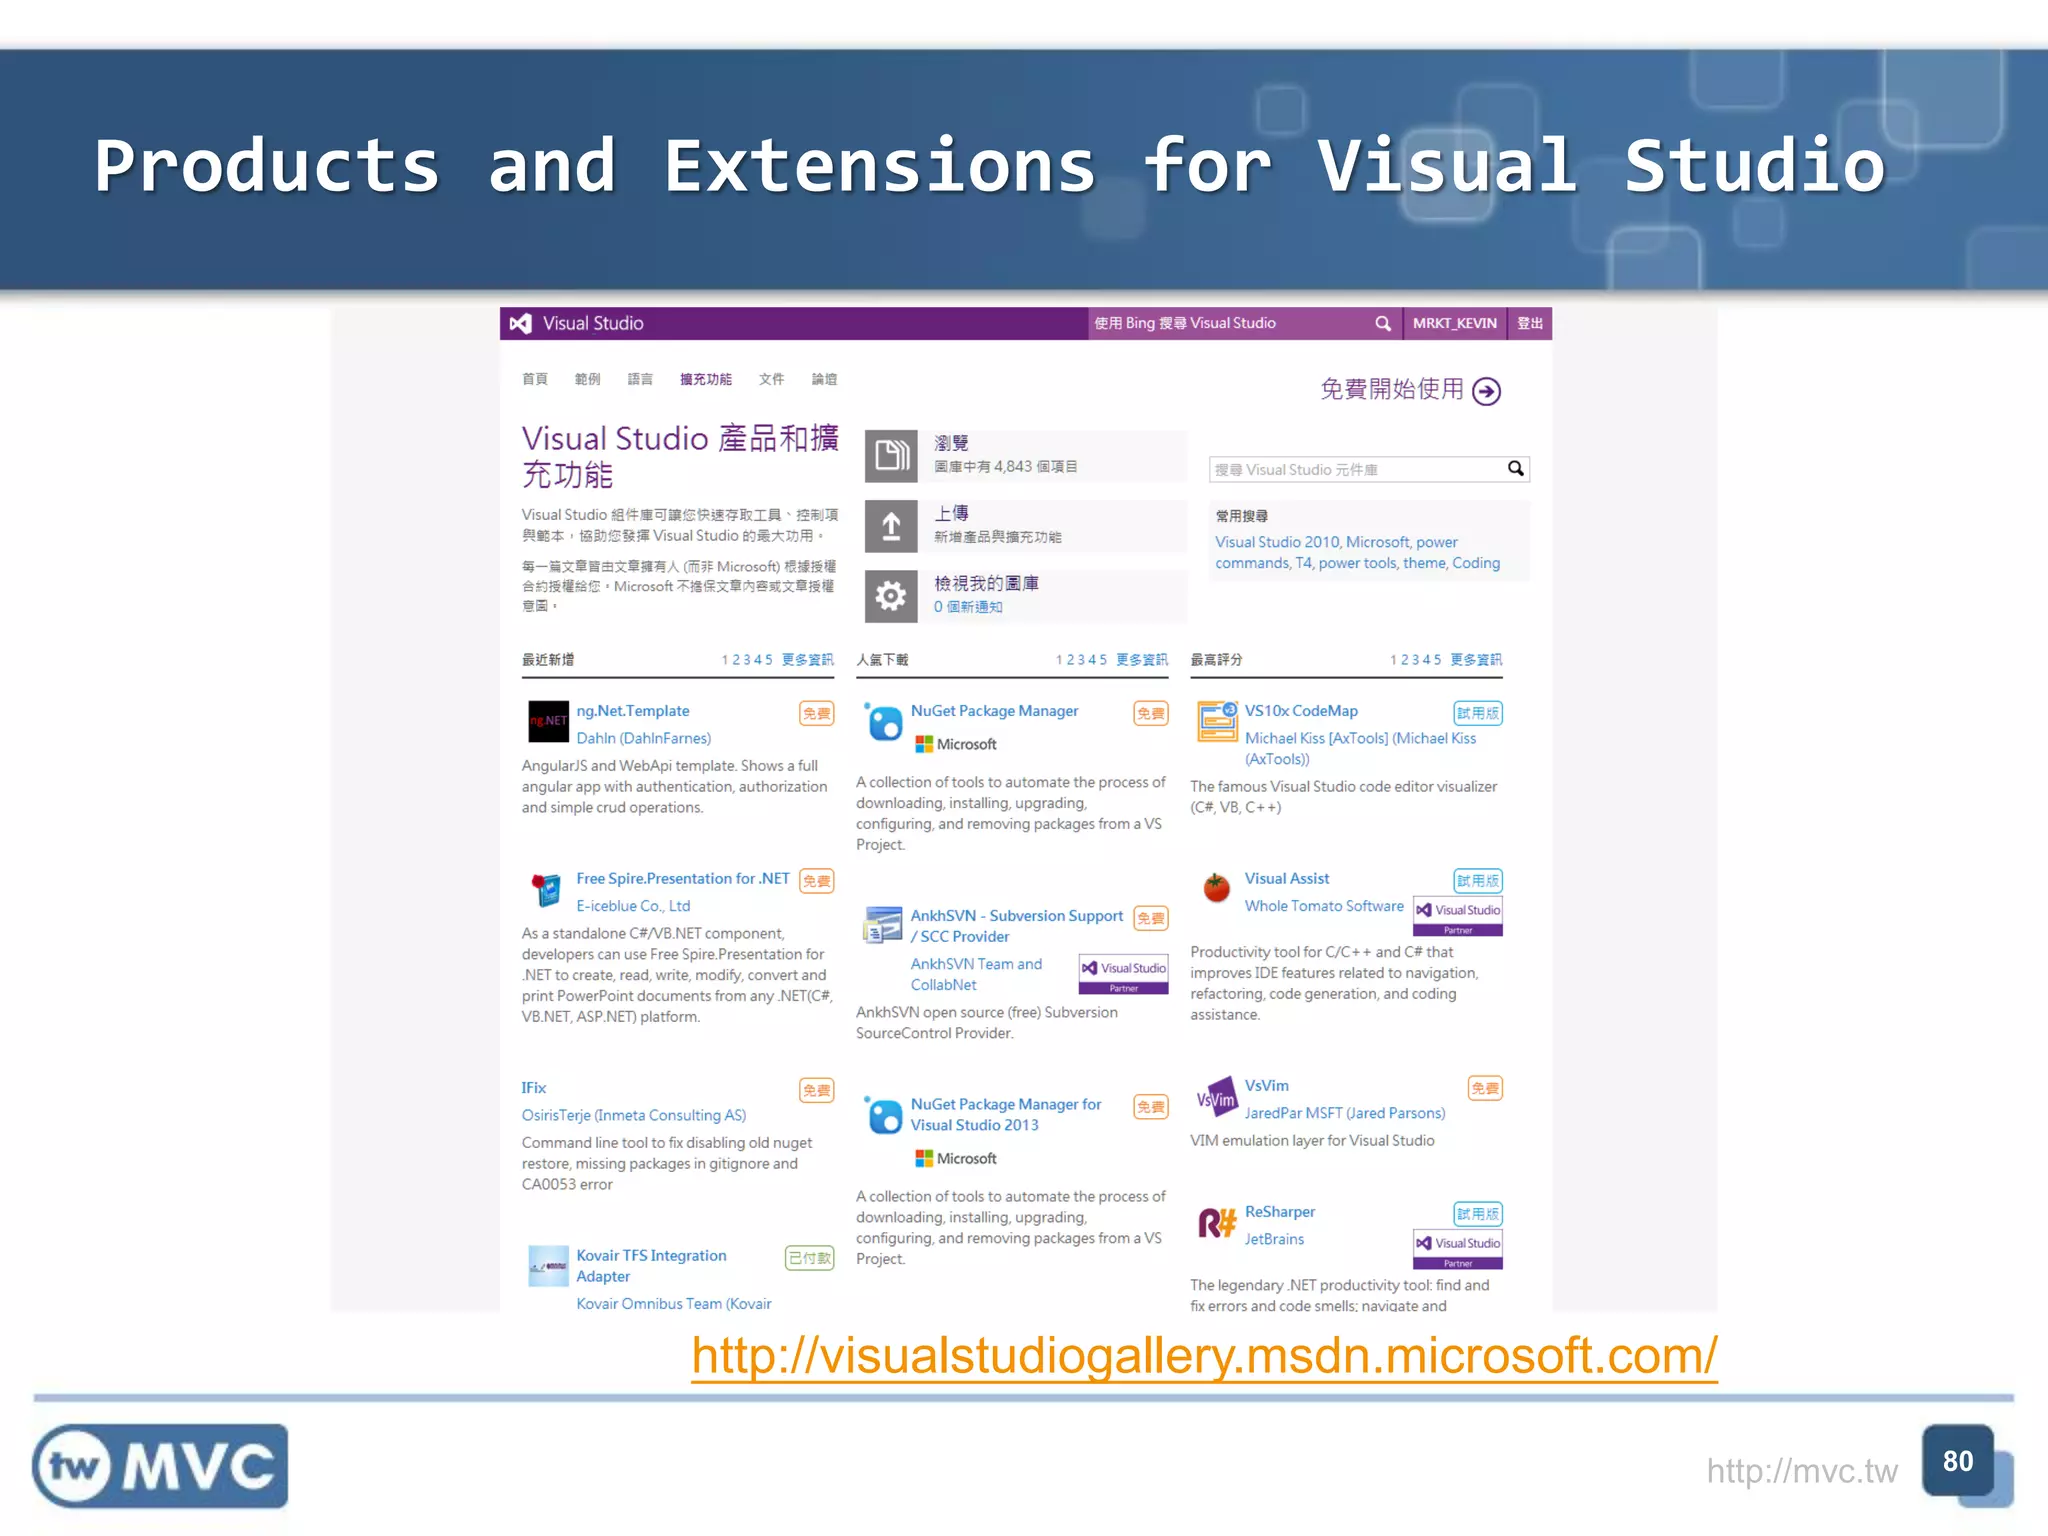Go to page 2 of 最近新增
The image size is (2048, 1536).
coord(736,660)
